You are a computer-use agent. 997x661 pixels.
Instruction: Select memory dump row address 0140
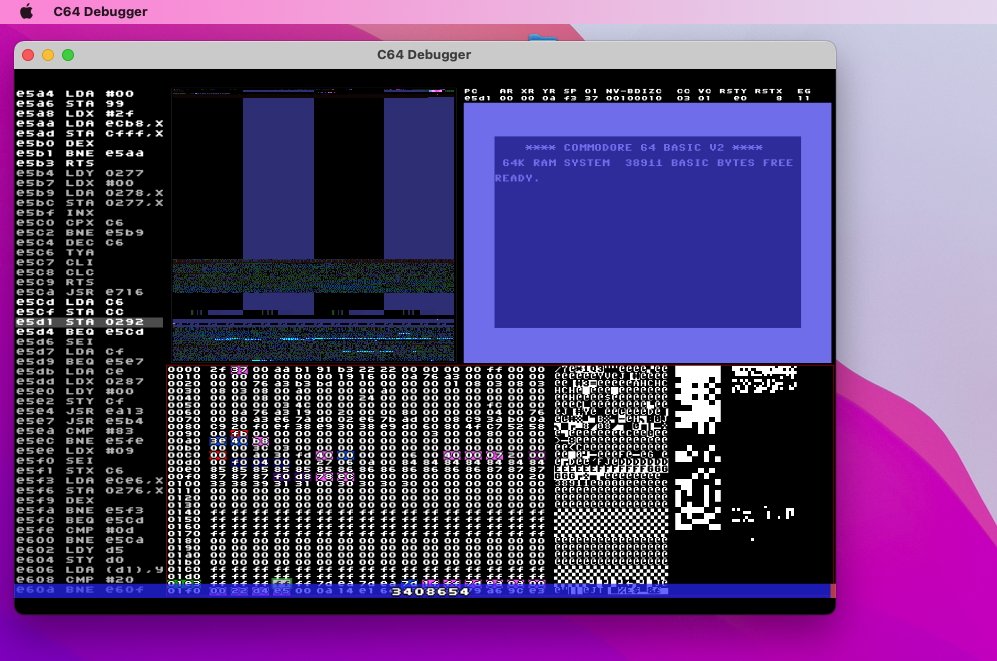click(184, 512)
